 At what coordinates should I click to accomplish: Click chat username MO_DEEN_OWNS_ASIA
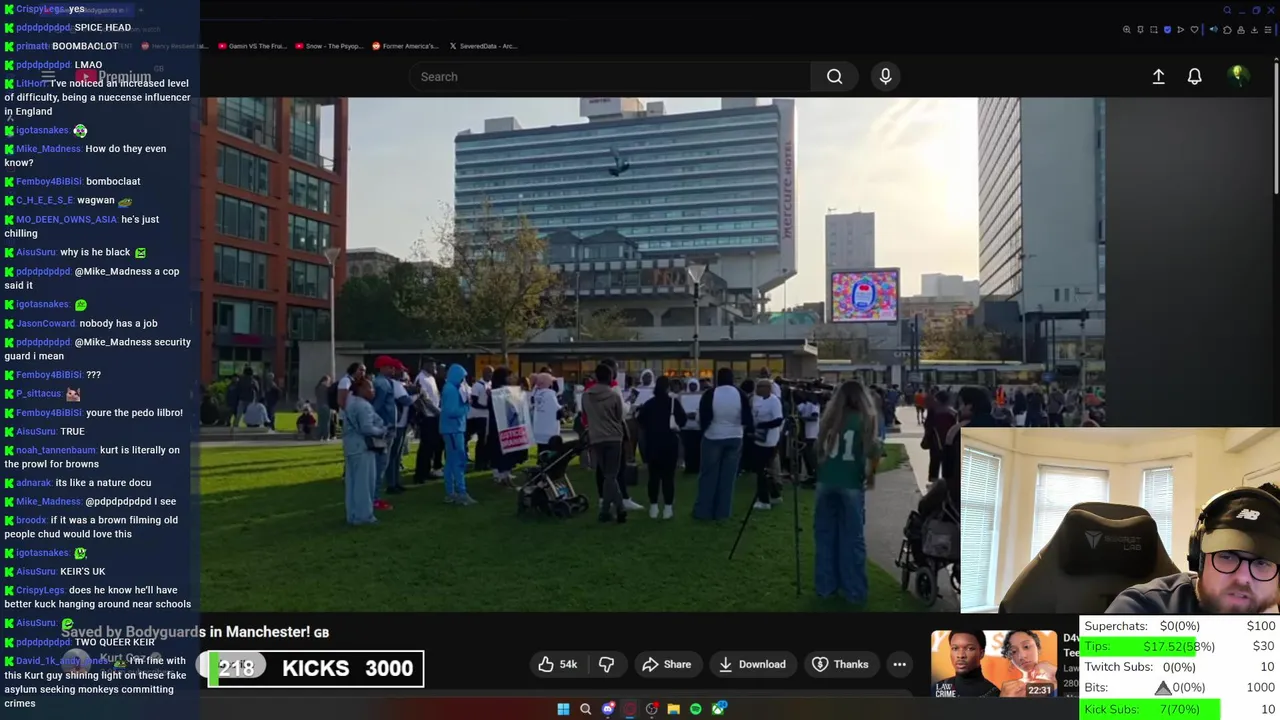coord(66,220)
